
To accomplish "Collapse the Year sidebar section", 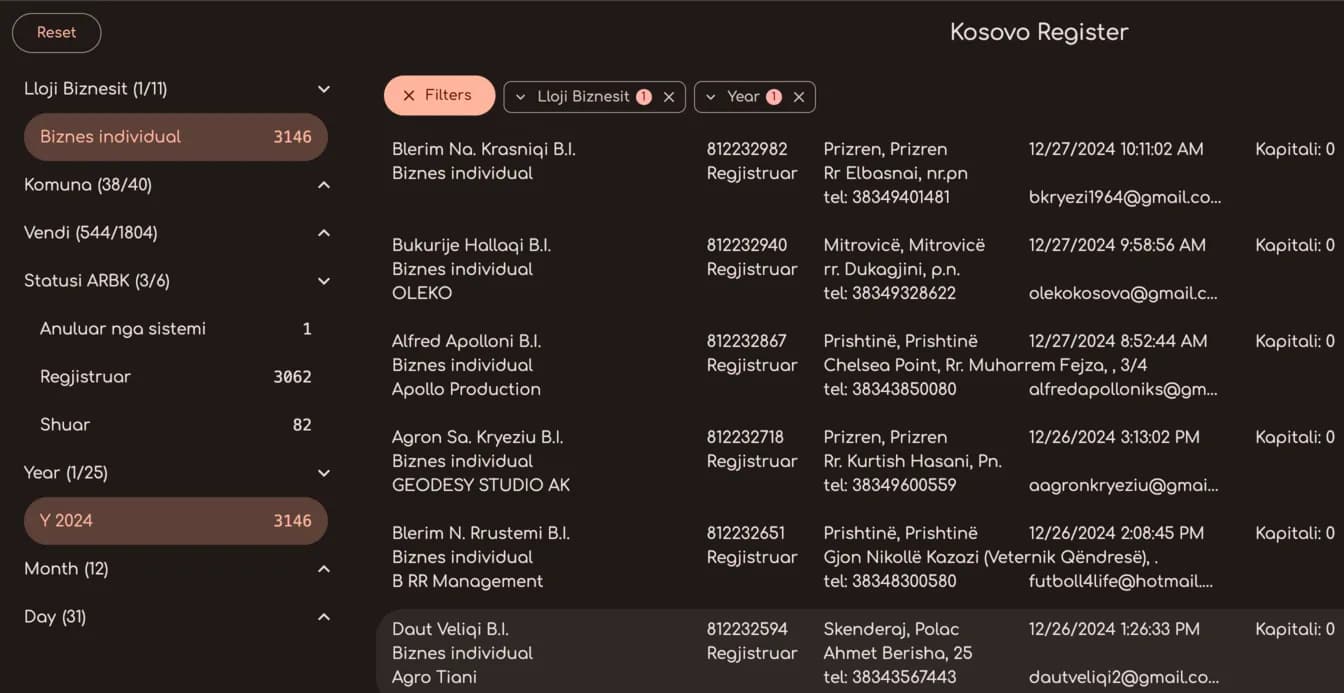I will pyautogui.click(x=323, y=473).
